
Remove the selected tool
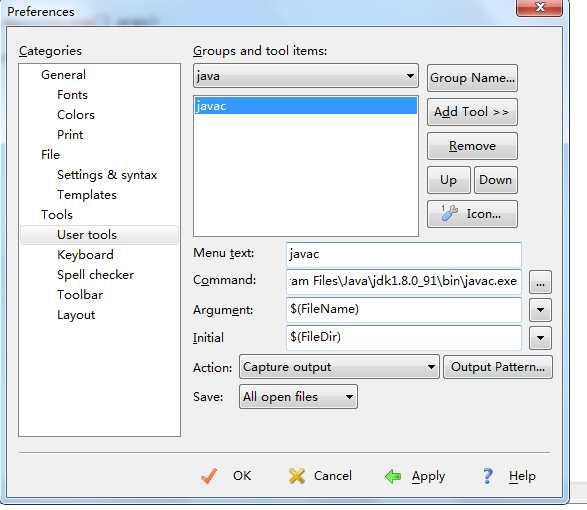coord(472,146)
